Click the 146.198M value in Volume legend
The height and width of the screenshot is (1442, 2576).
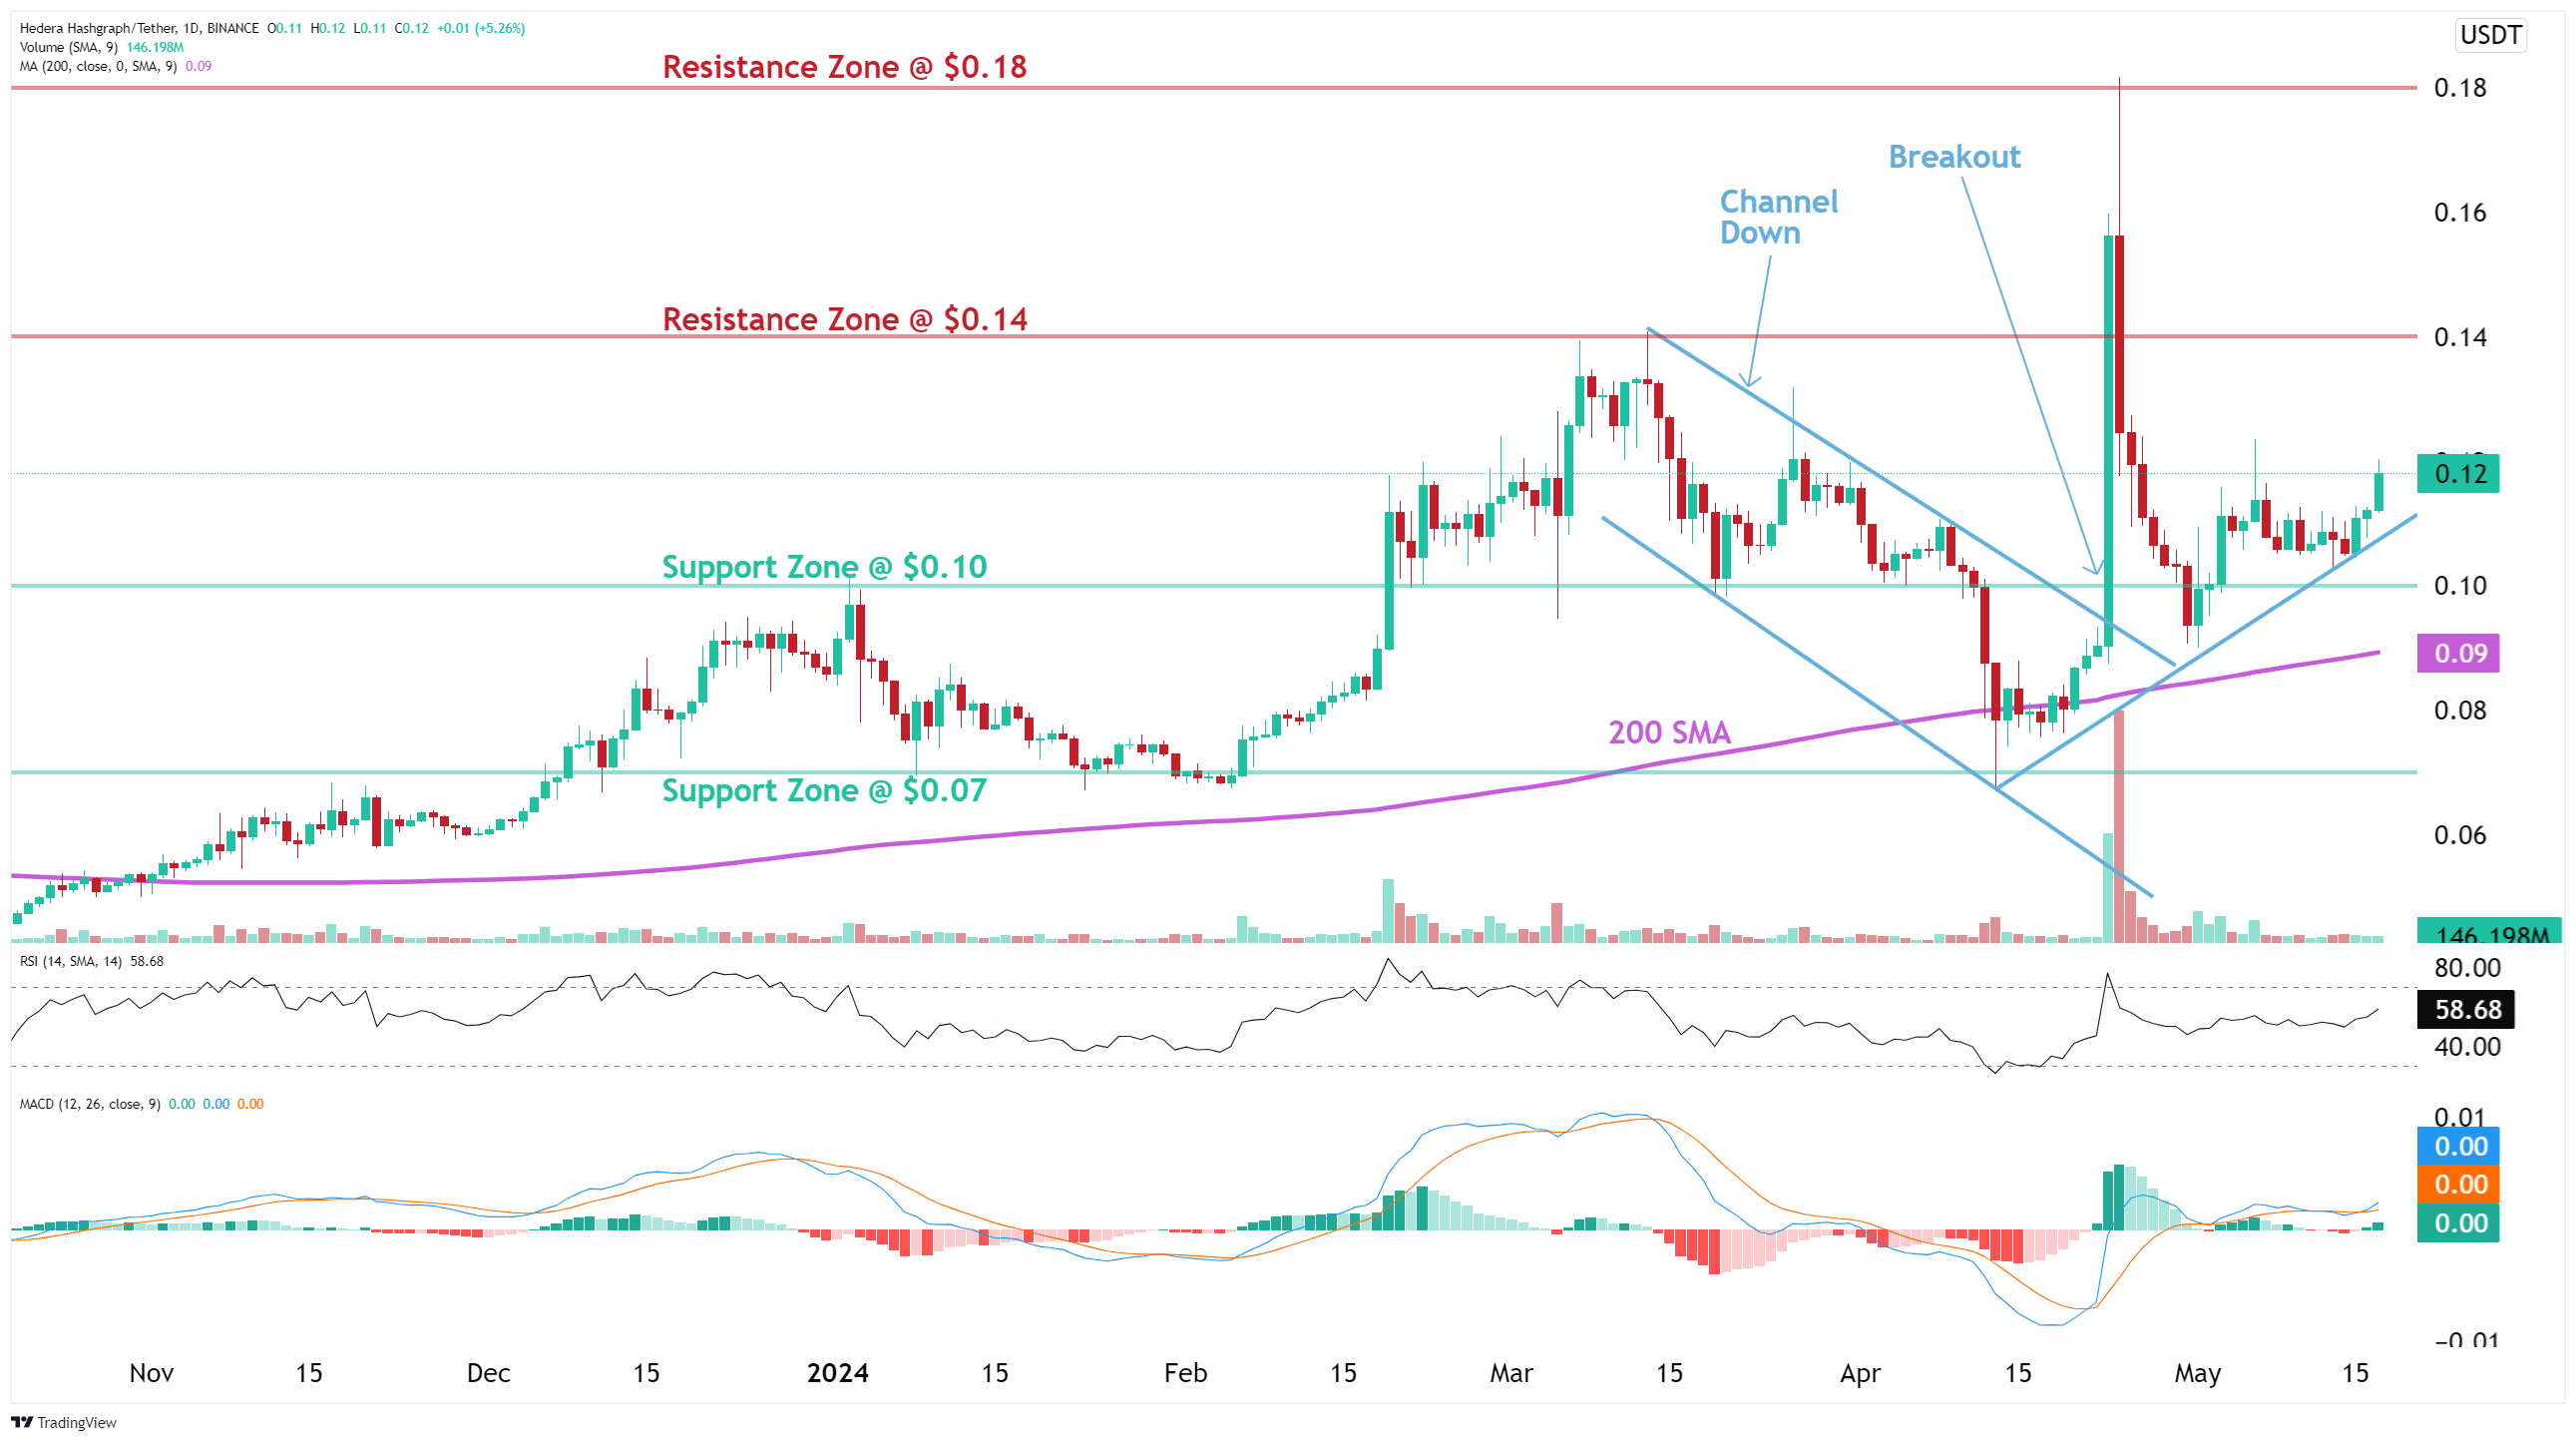155,47
